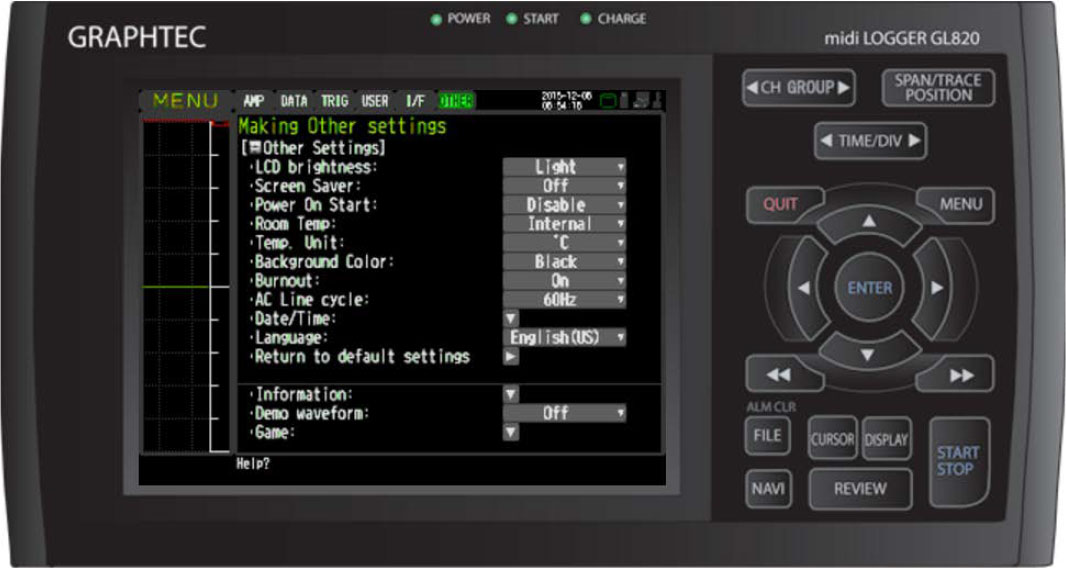1066x568 pixels.
Task: Expand the Game arrow
Action: click(x=511, y=432)
